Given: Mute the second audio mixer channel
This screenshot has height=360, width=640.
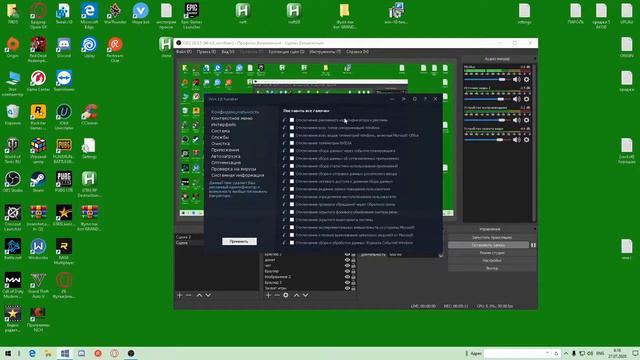Looking at the screenshot, I should coord(516,99).
